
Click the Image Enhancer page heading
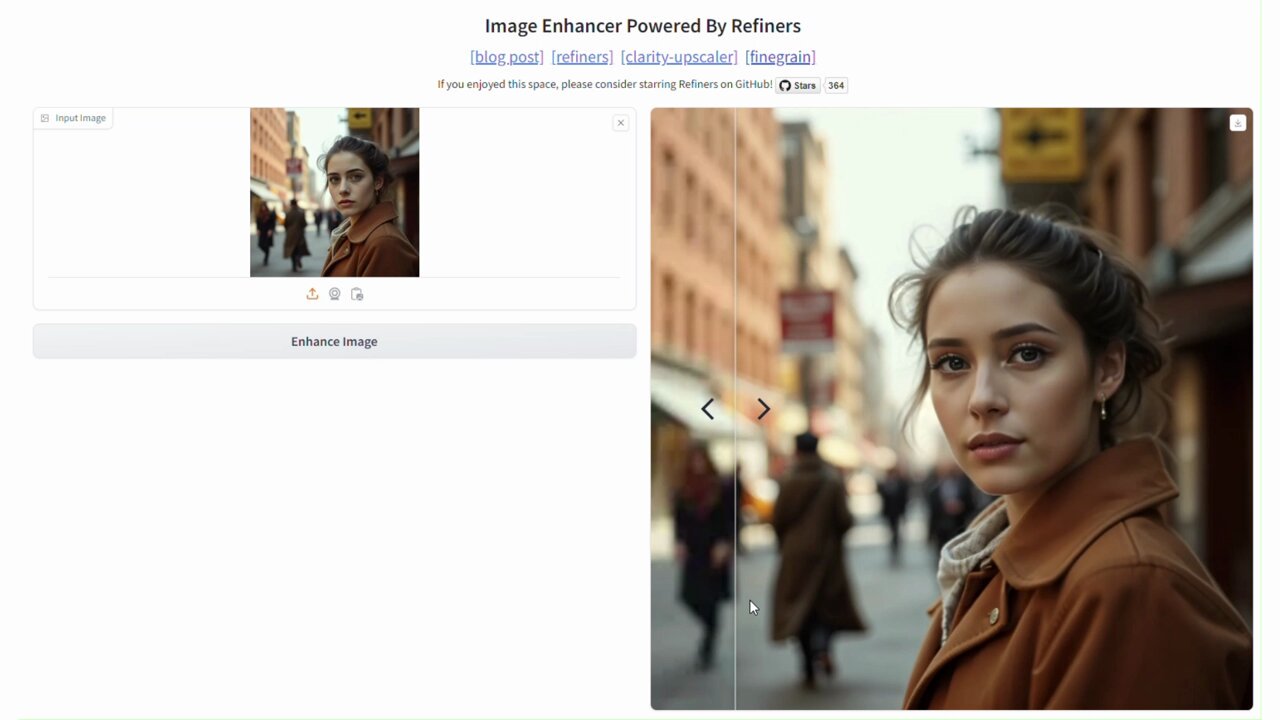642,26
